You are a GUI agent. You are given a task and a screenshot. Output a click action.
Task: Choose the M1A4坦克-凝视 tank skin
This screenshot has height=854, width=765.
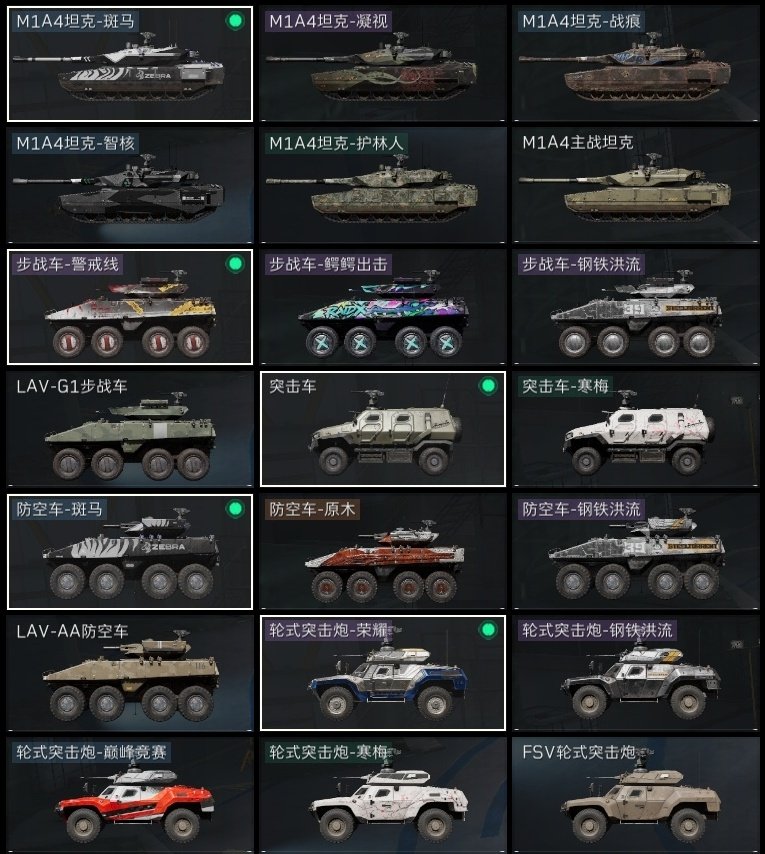point(383,64)
